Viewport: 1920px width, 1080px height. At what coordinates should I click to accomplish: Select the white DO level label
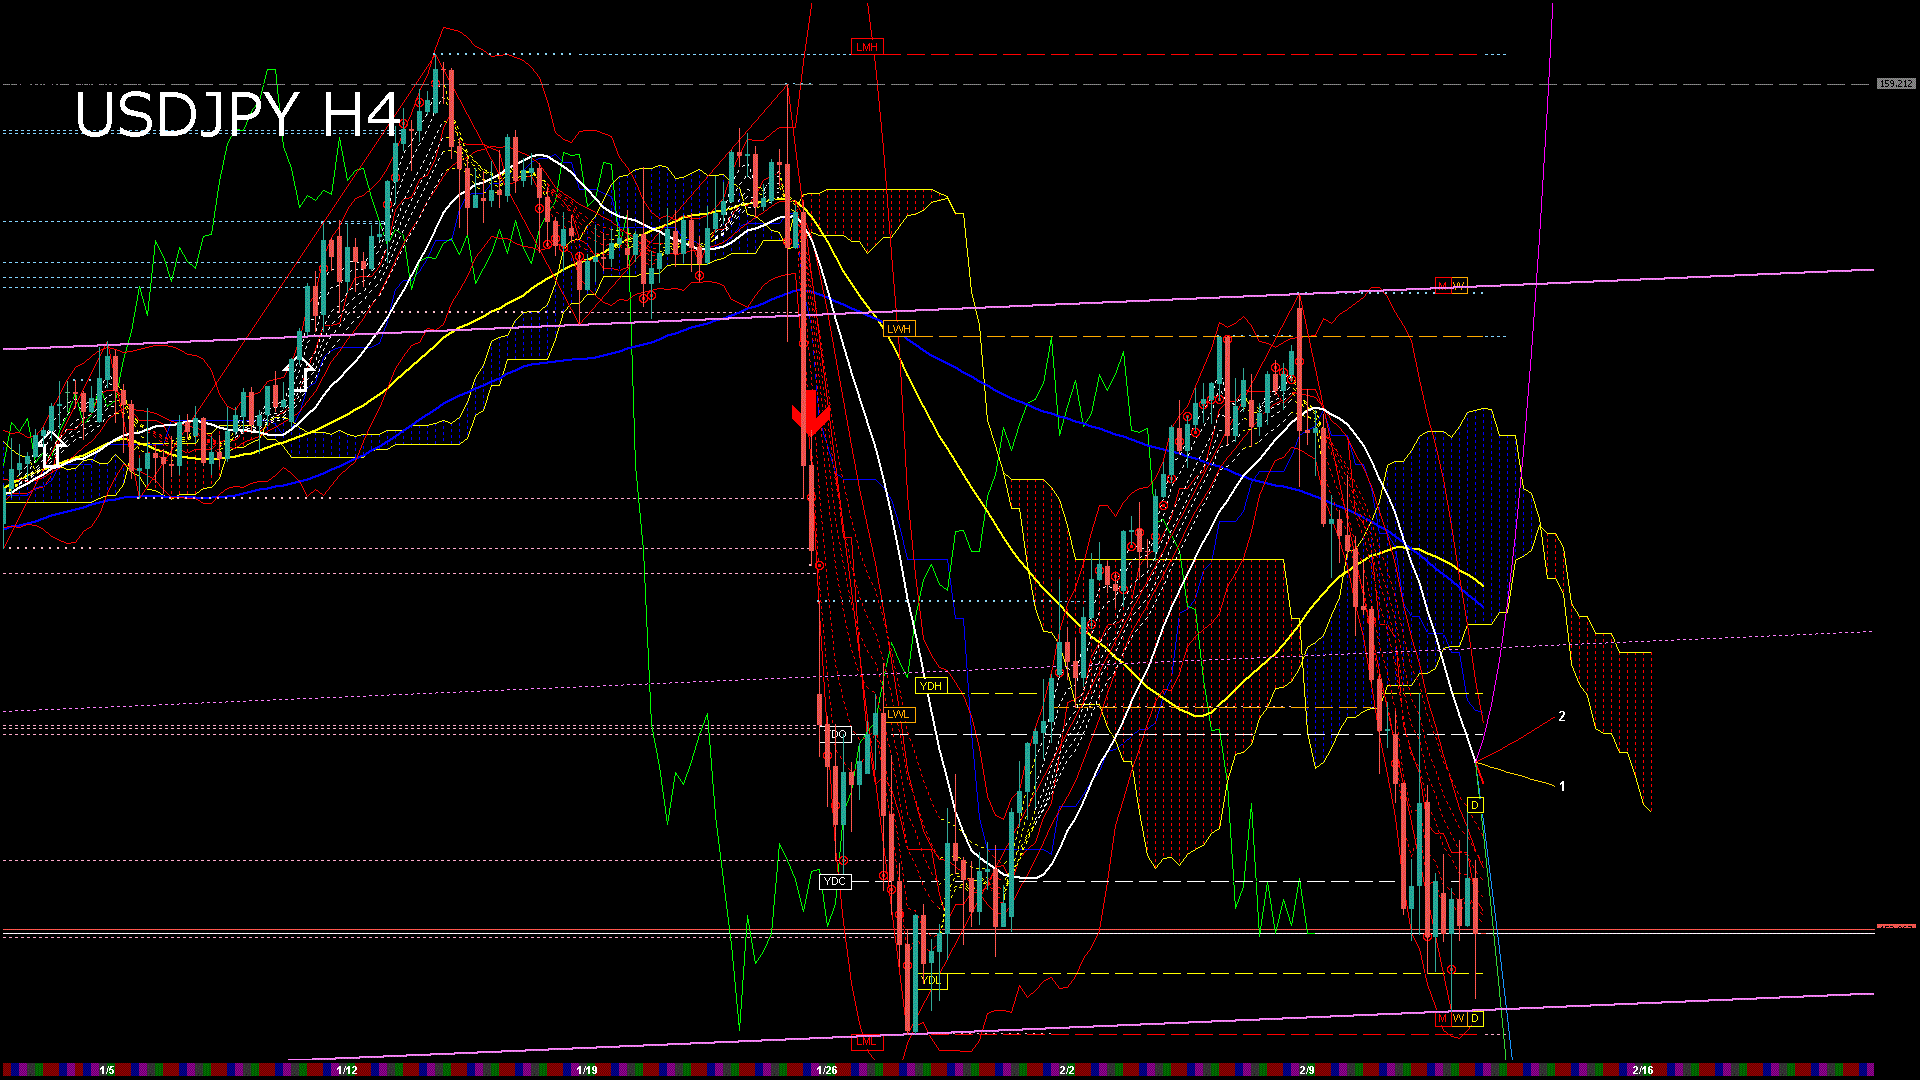tap(838, 734)
